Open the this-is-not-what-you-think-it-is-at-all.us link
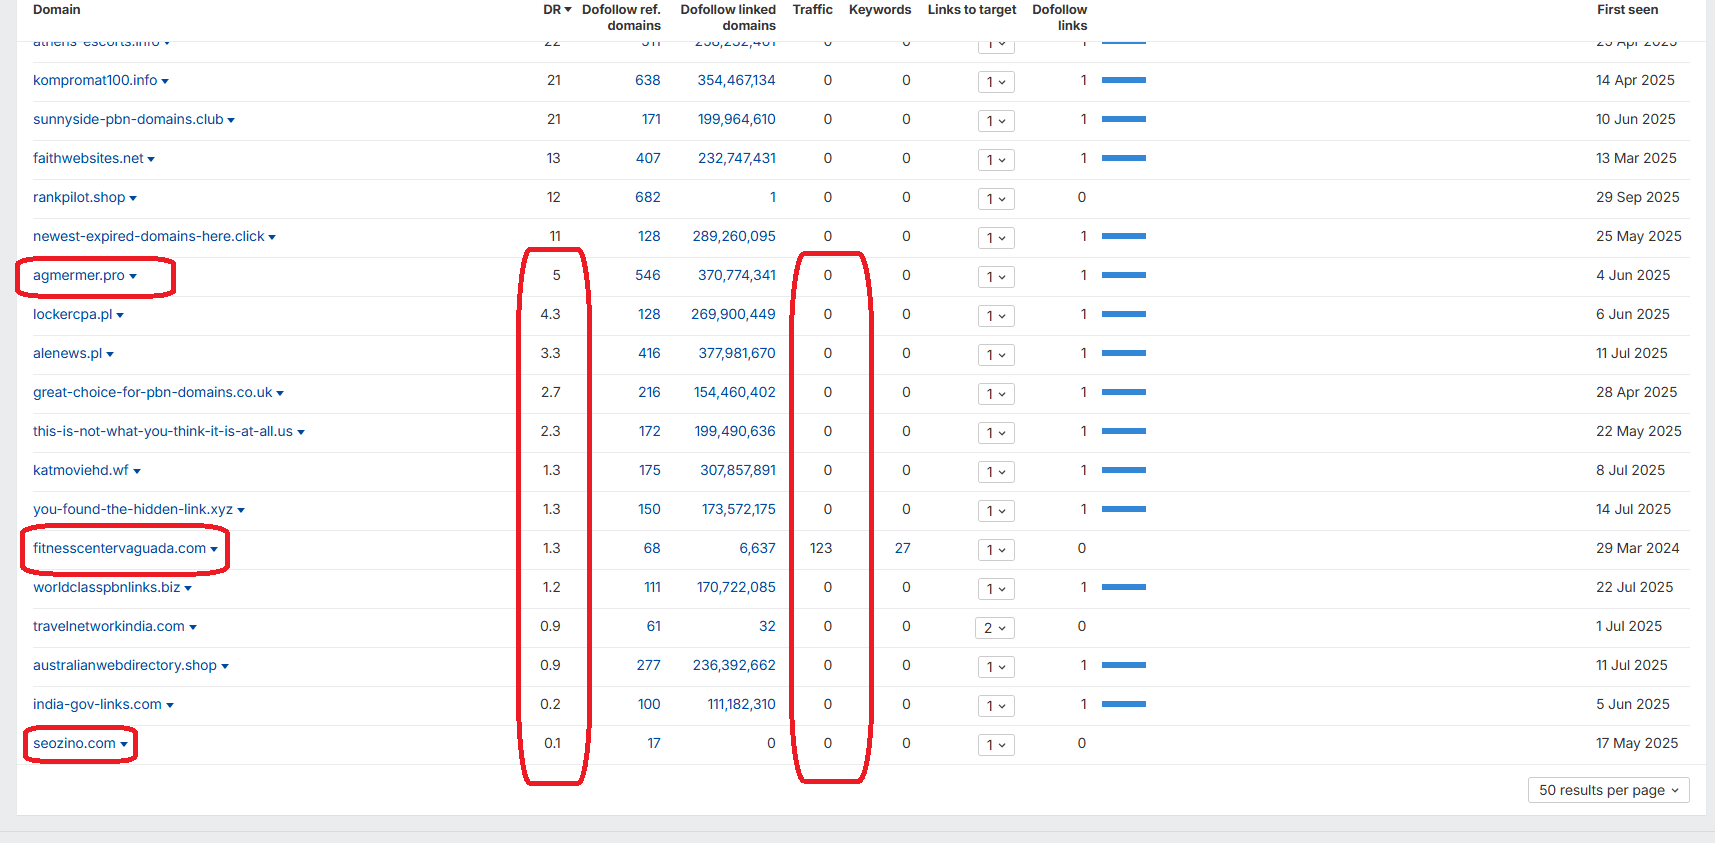Screen dimensions: 1715x843 pos(163,431)
